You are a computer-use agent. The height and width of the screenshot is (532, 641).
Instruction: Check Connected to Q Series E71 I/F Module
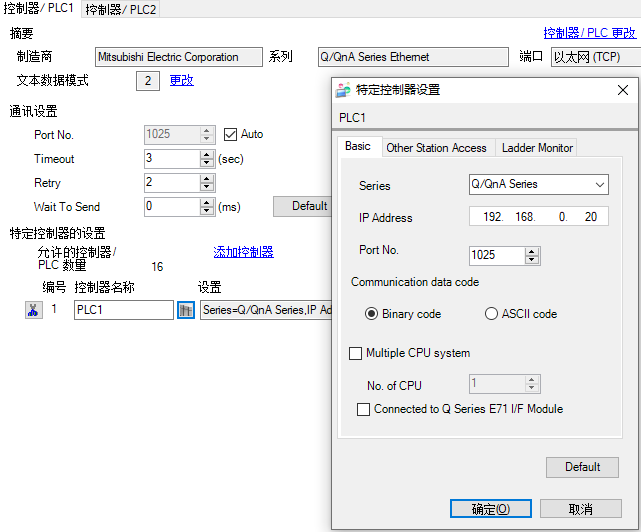pyautogui.click(x=364, y=409)
